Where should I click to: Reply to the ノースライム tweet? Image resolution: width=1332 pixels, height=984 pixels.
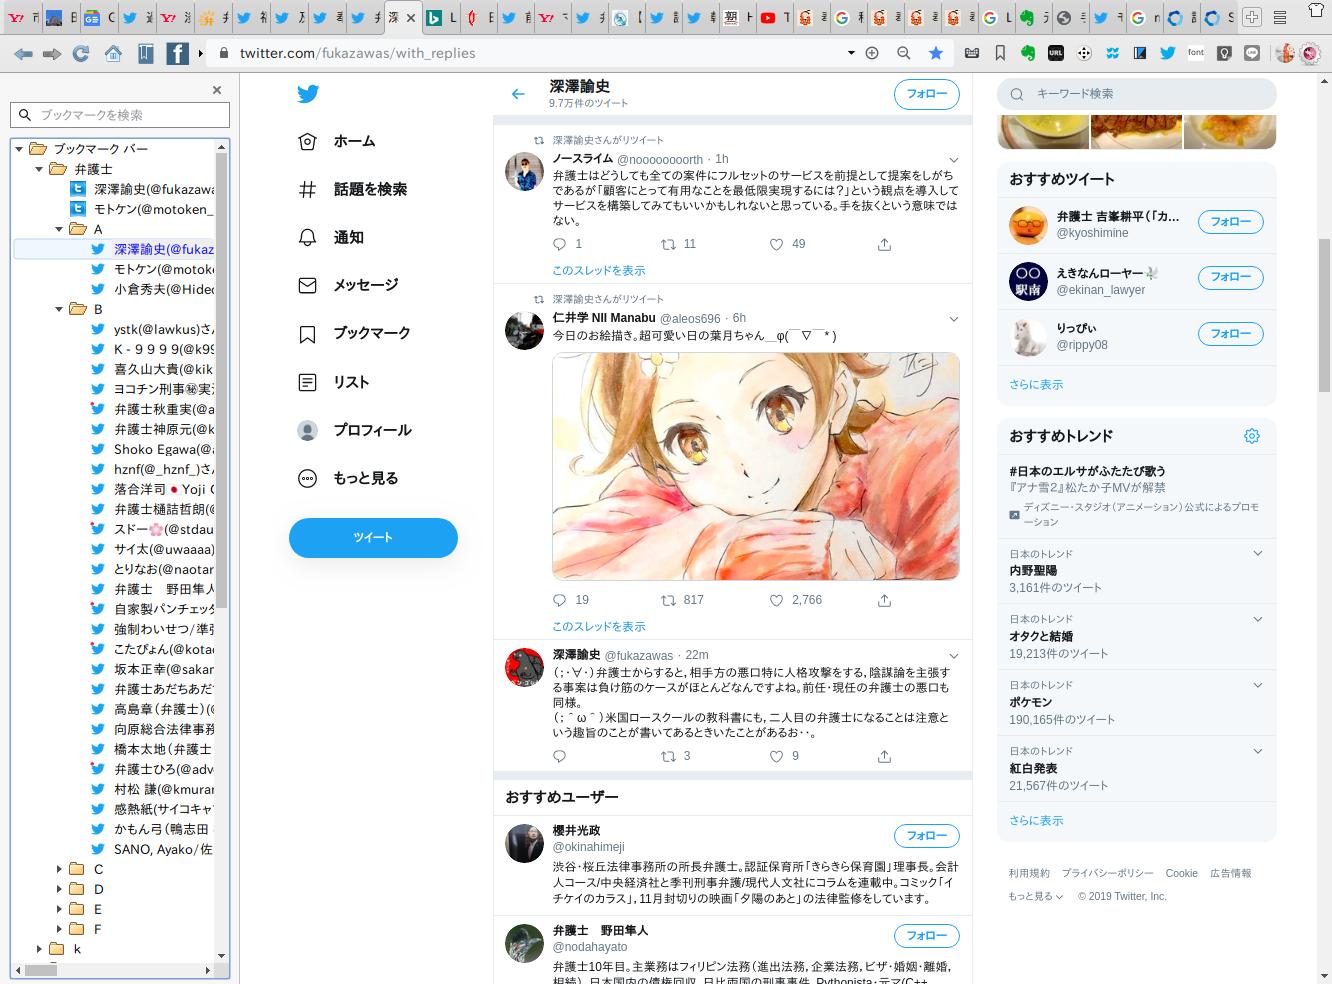coord(560,244)
